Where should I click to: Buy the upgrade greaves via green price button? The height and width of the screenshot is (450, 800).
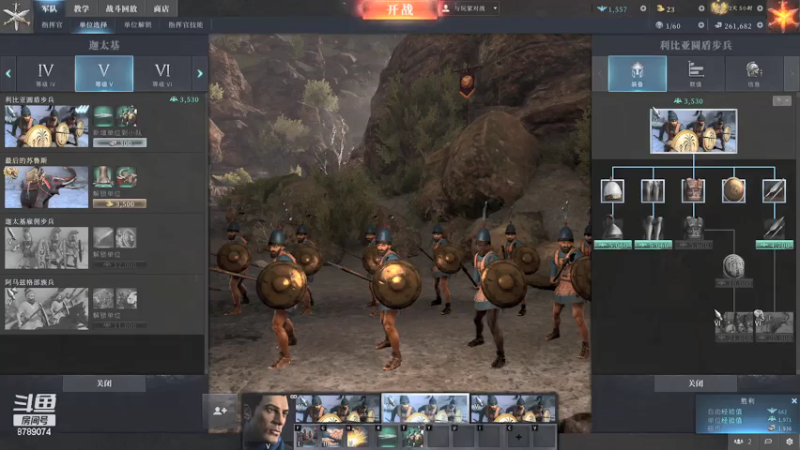point(653,245)
